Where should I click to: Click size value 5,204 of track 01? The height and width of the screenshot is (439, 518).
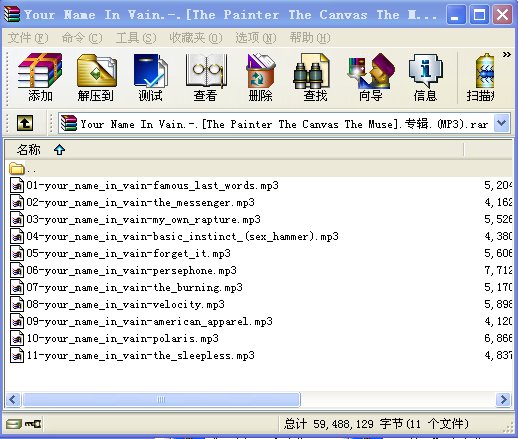point(498,185)
